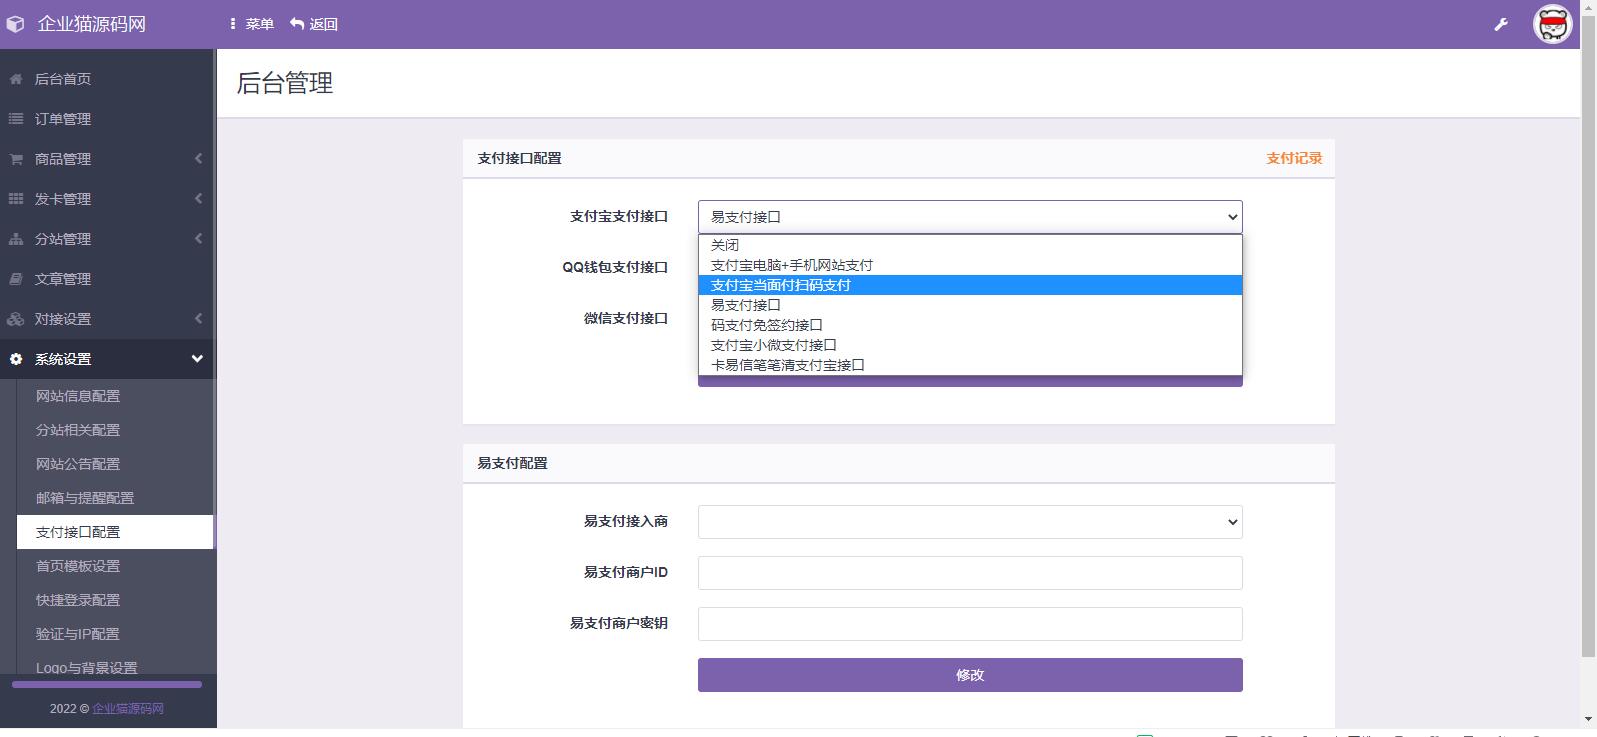Click the wrench icon in top bar
The width and height of the screenshot is (1597, 737).
(x=1500, y=24)
